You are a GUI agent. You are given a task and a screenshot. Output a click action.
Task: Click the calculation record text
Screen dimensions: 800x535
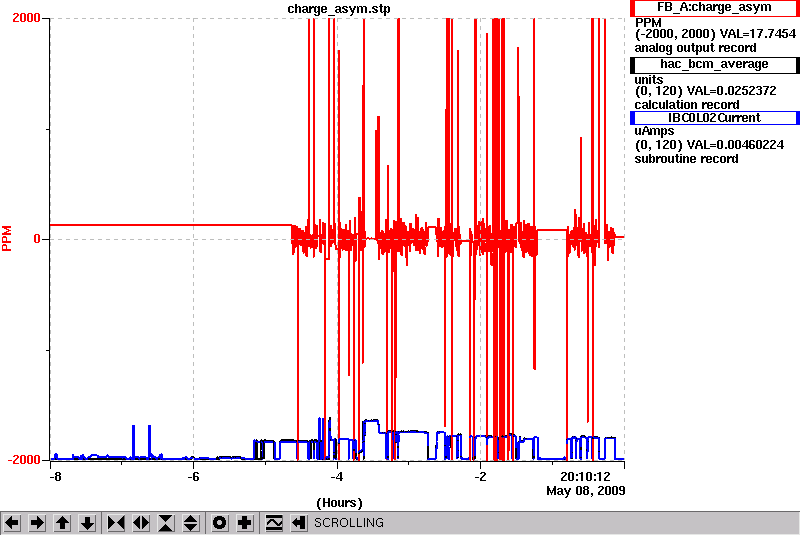[687, 105]
